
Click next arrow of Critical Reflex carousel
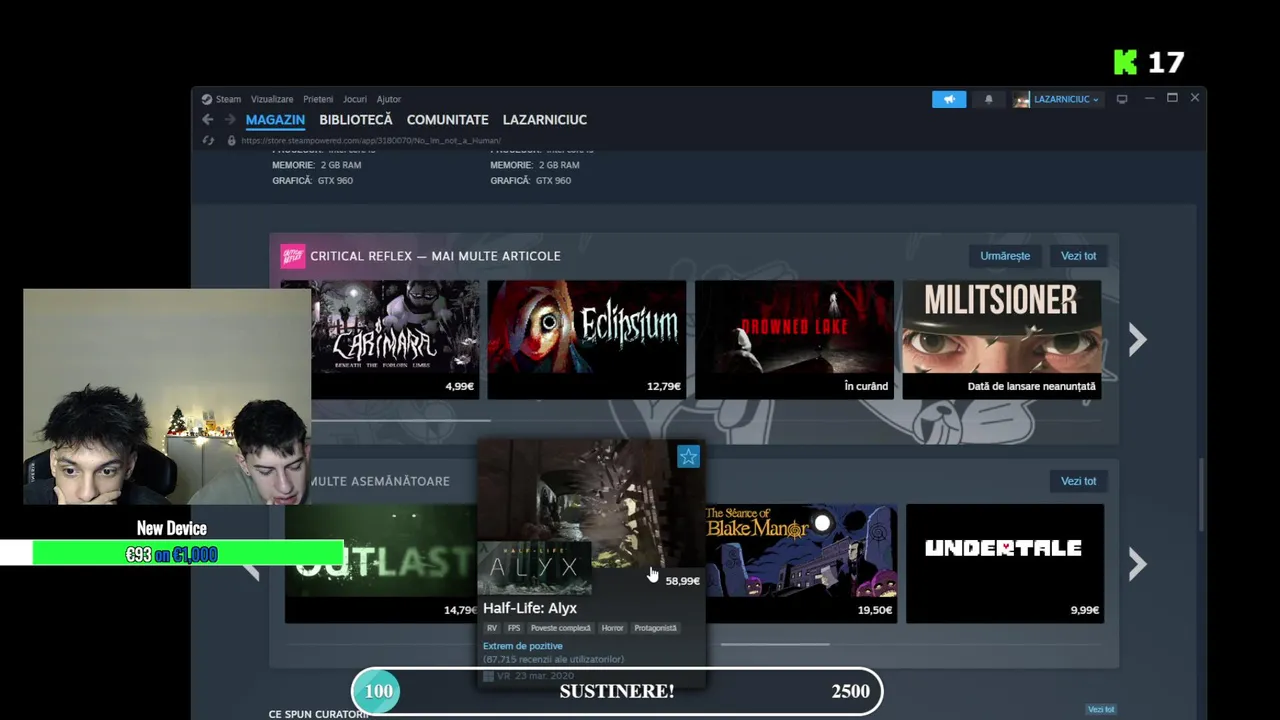coord(1137,340)
